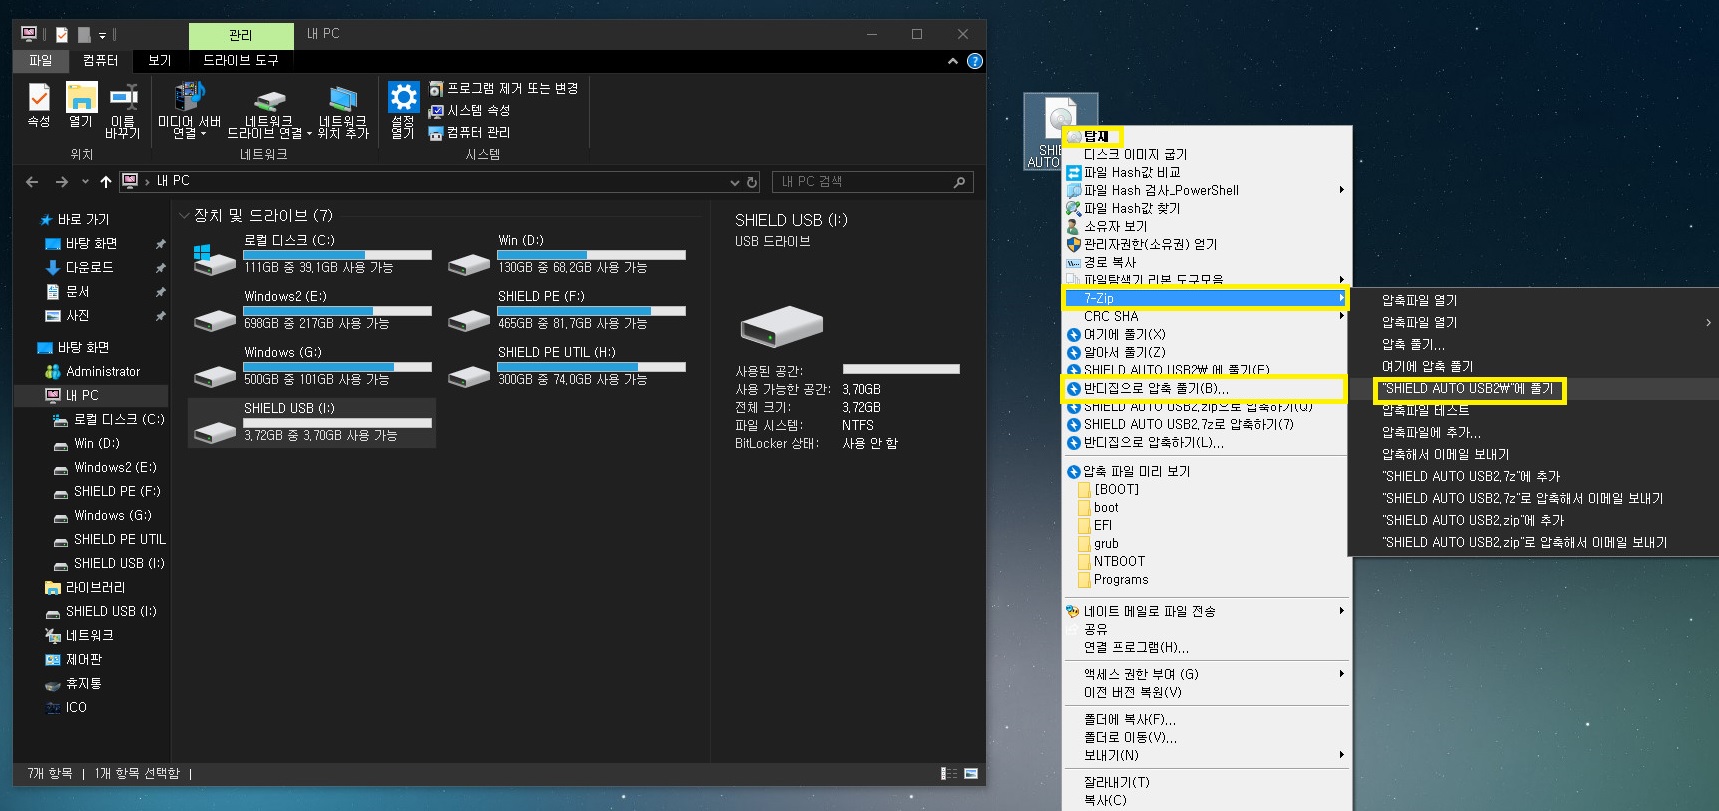The width and height of the screenshot is (1719, 811).
Task: Collapse 장치 및 드라이브 group header
Action: [185, 216]
